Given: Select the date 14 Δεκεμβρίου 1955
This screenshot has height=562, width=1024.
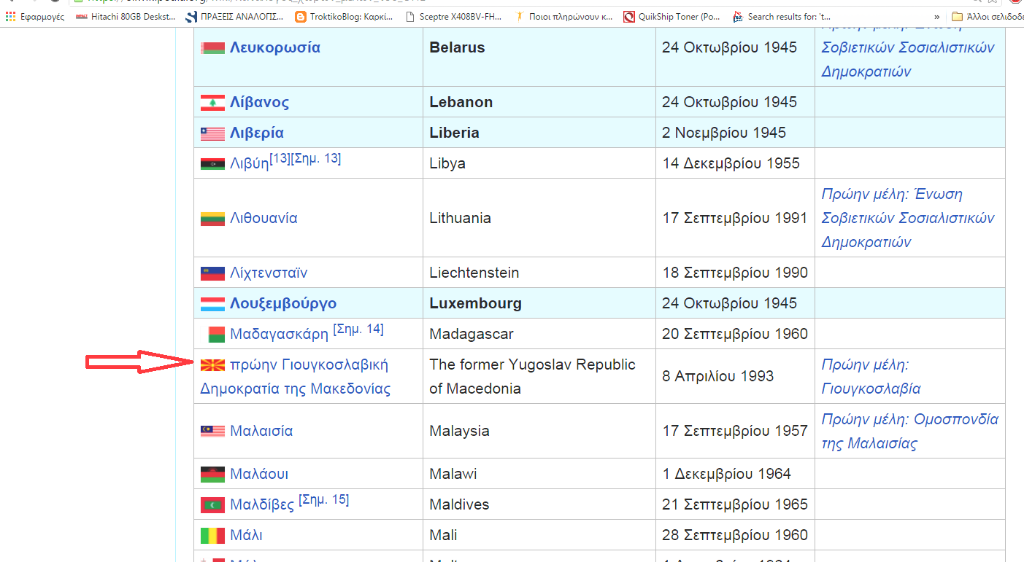Looking at the screenshot, I should pos(731,163).
